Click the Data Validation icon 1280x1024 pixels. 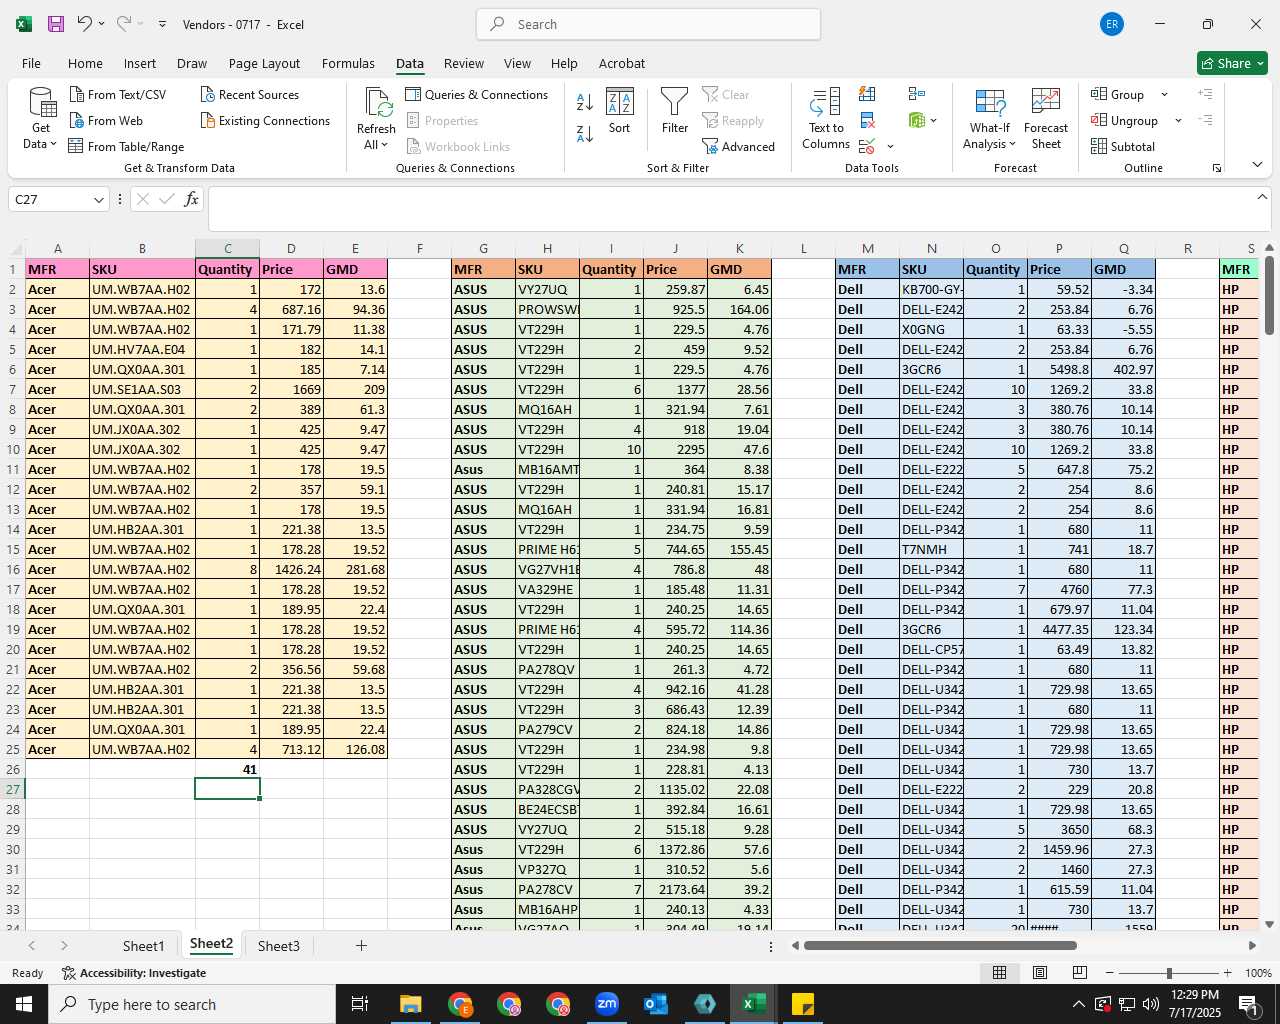click(867, 146)
